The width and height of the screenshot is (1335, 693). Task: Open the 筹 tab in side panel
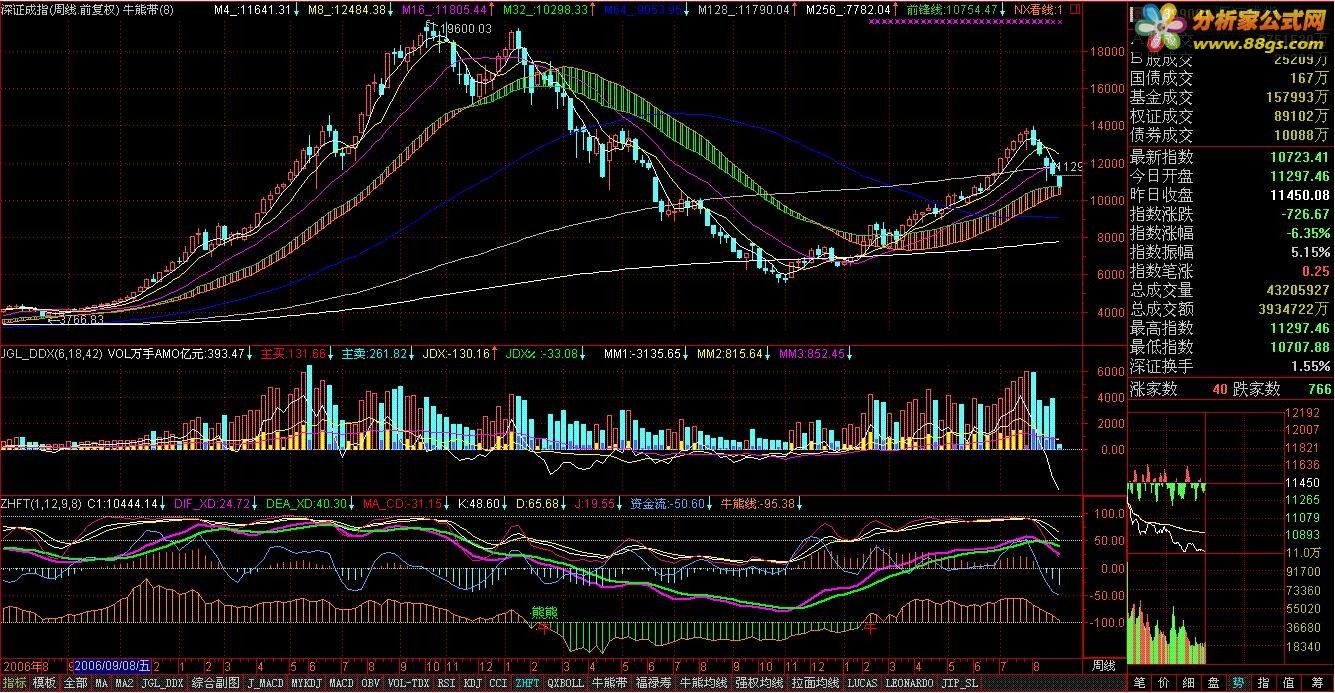point(1315,683)
